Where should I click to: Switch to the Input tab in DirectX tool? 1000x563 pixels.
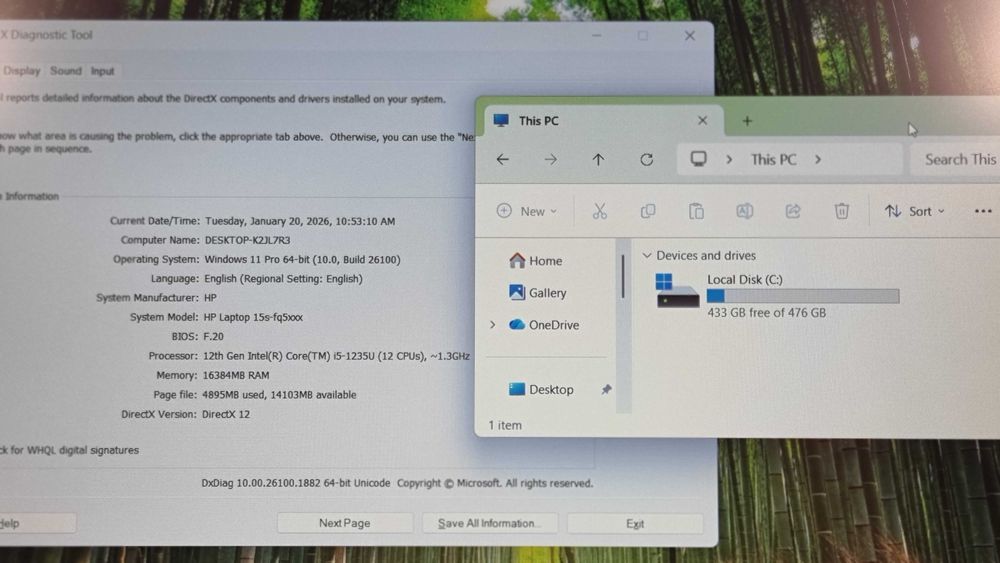point(102,71)
